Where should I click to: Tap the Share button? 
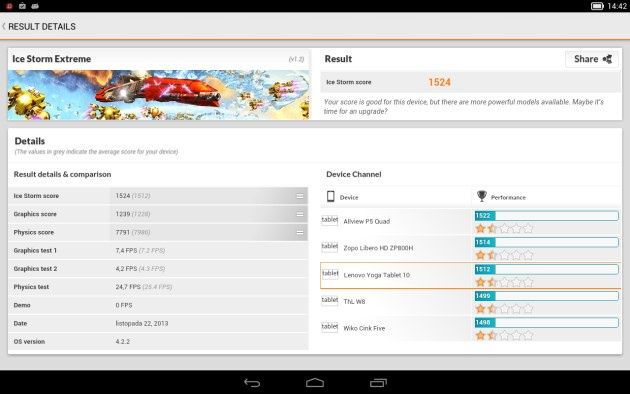(591, 59)
